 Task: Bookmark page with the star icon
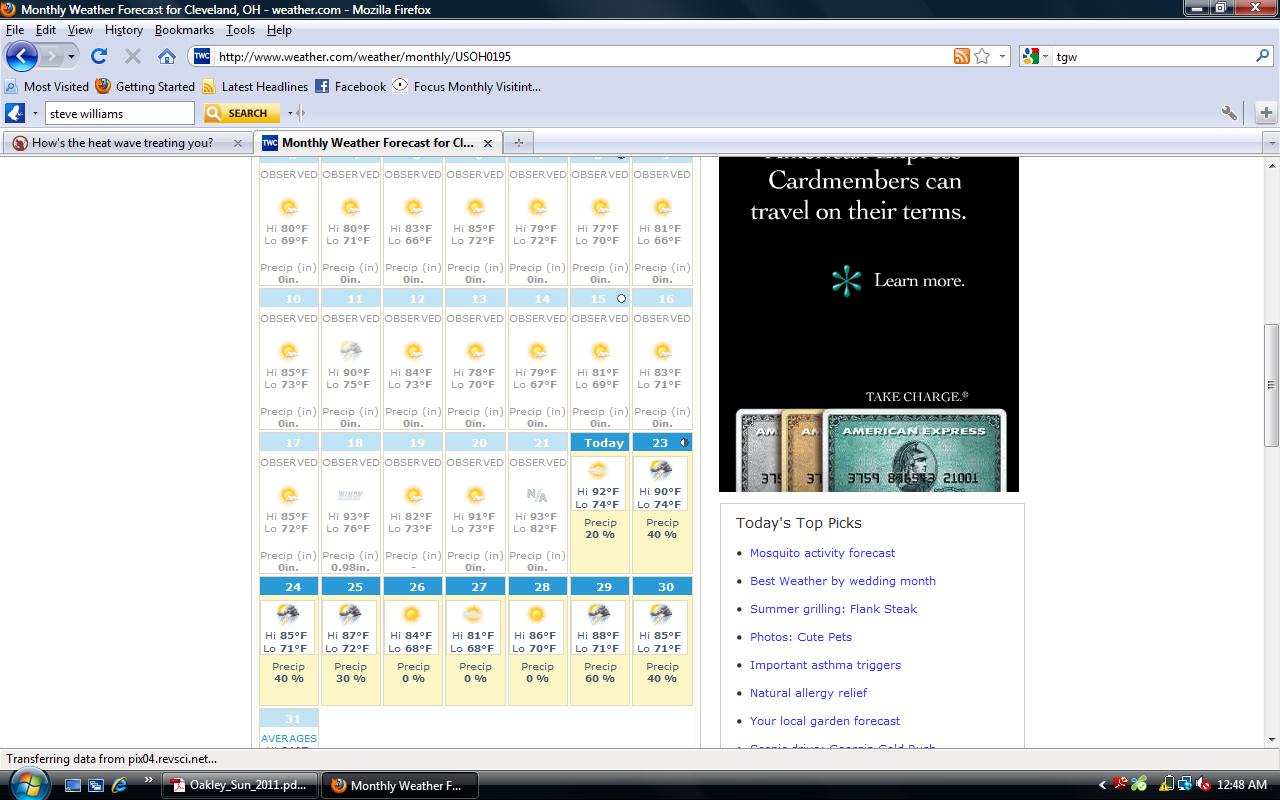tap(982, 57)
